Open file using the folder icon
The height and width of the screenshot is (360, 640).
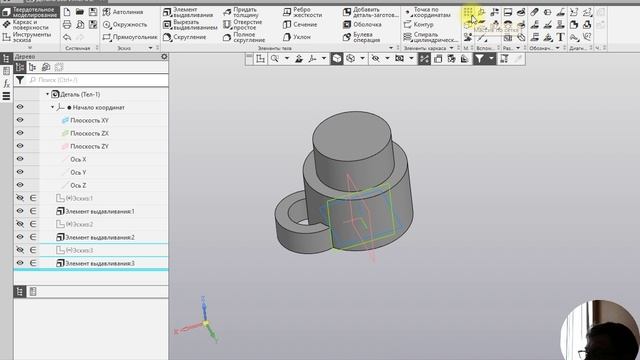[80, 12]
